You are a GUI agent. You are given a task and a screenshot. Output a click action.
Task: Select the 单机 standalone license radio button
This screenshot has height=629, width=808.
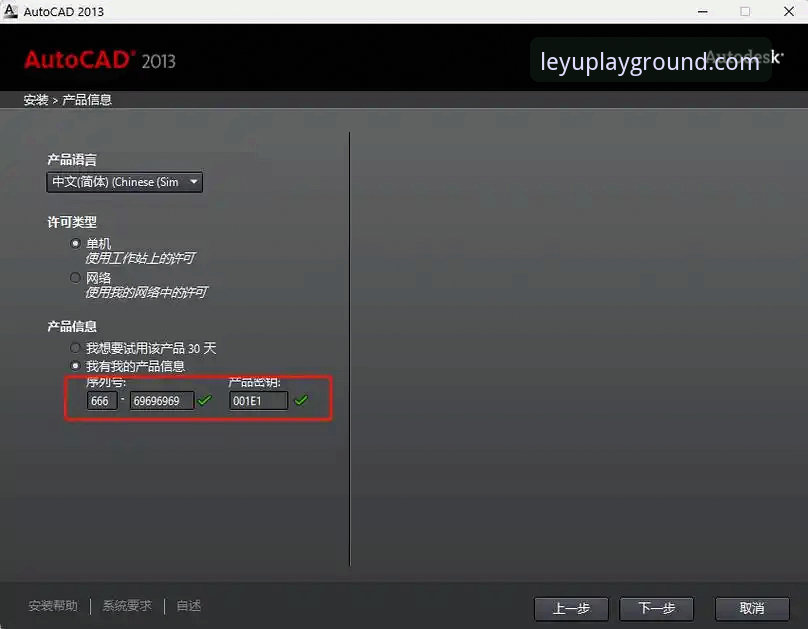[x=75, y=243]
